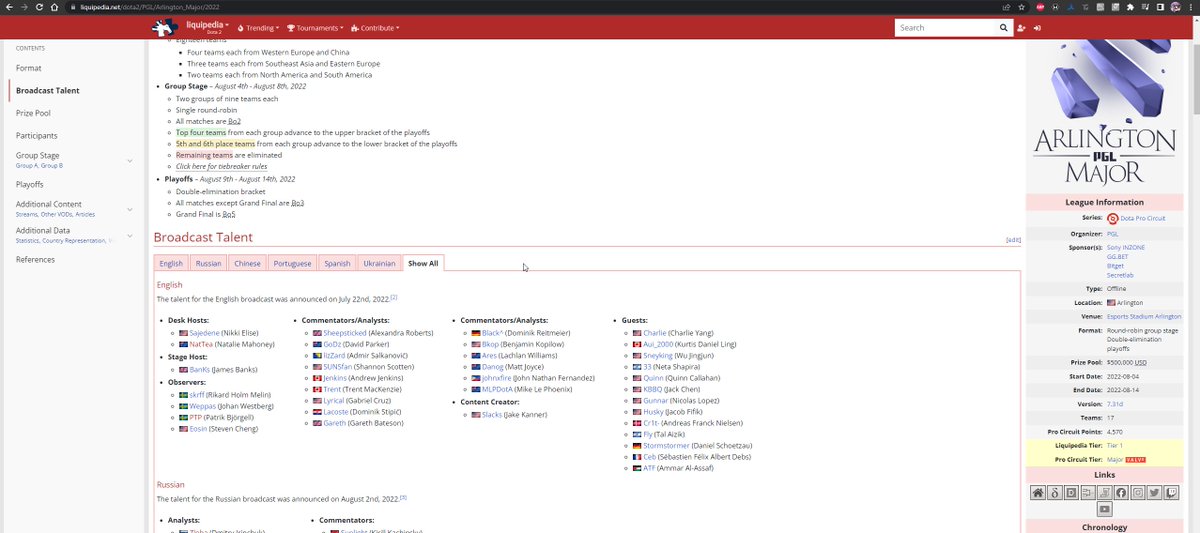
Task: Open version 7.31d link
Action: pyautogui.click(x=1115, y=403)
